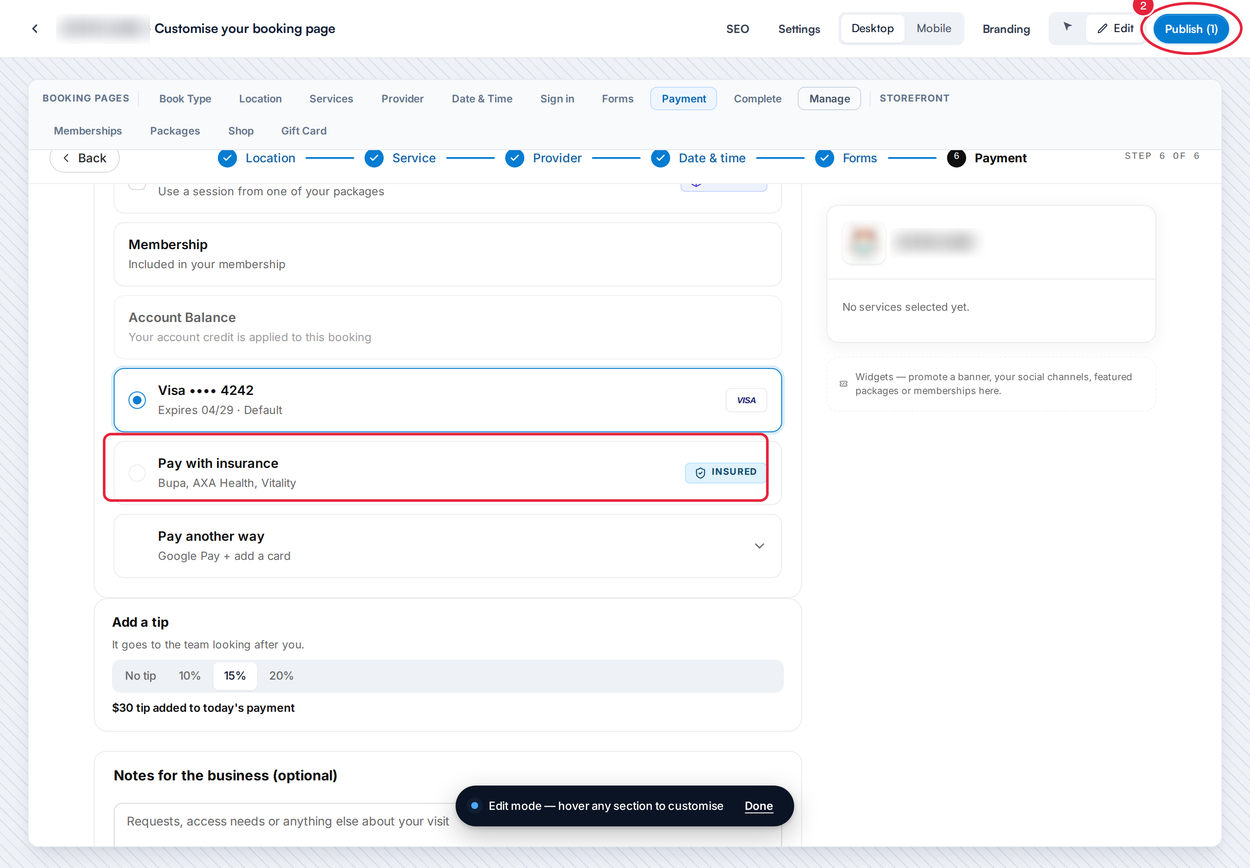Click the 'STEP 6 OF 6' label

[1162, 156]
